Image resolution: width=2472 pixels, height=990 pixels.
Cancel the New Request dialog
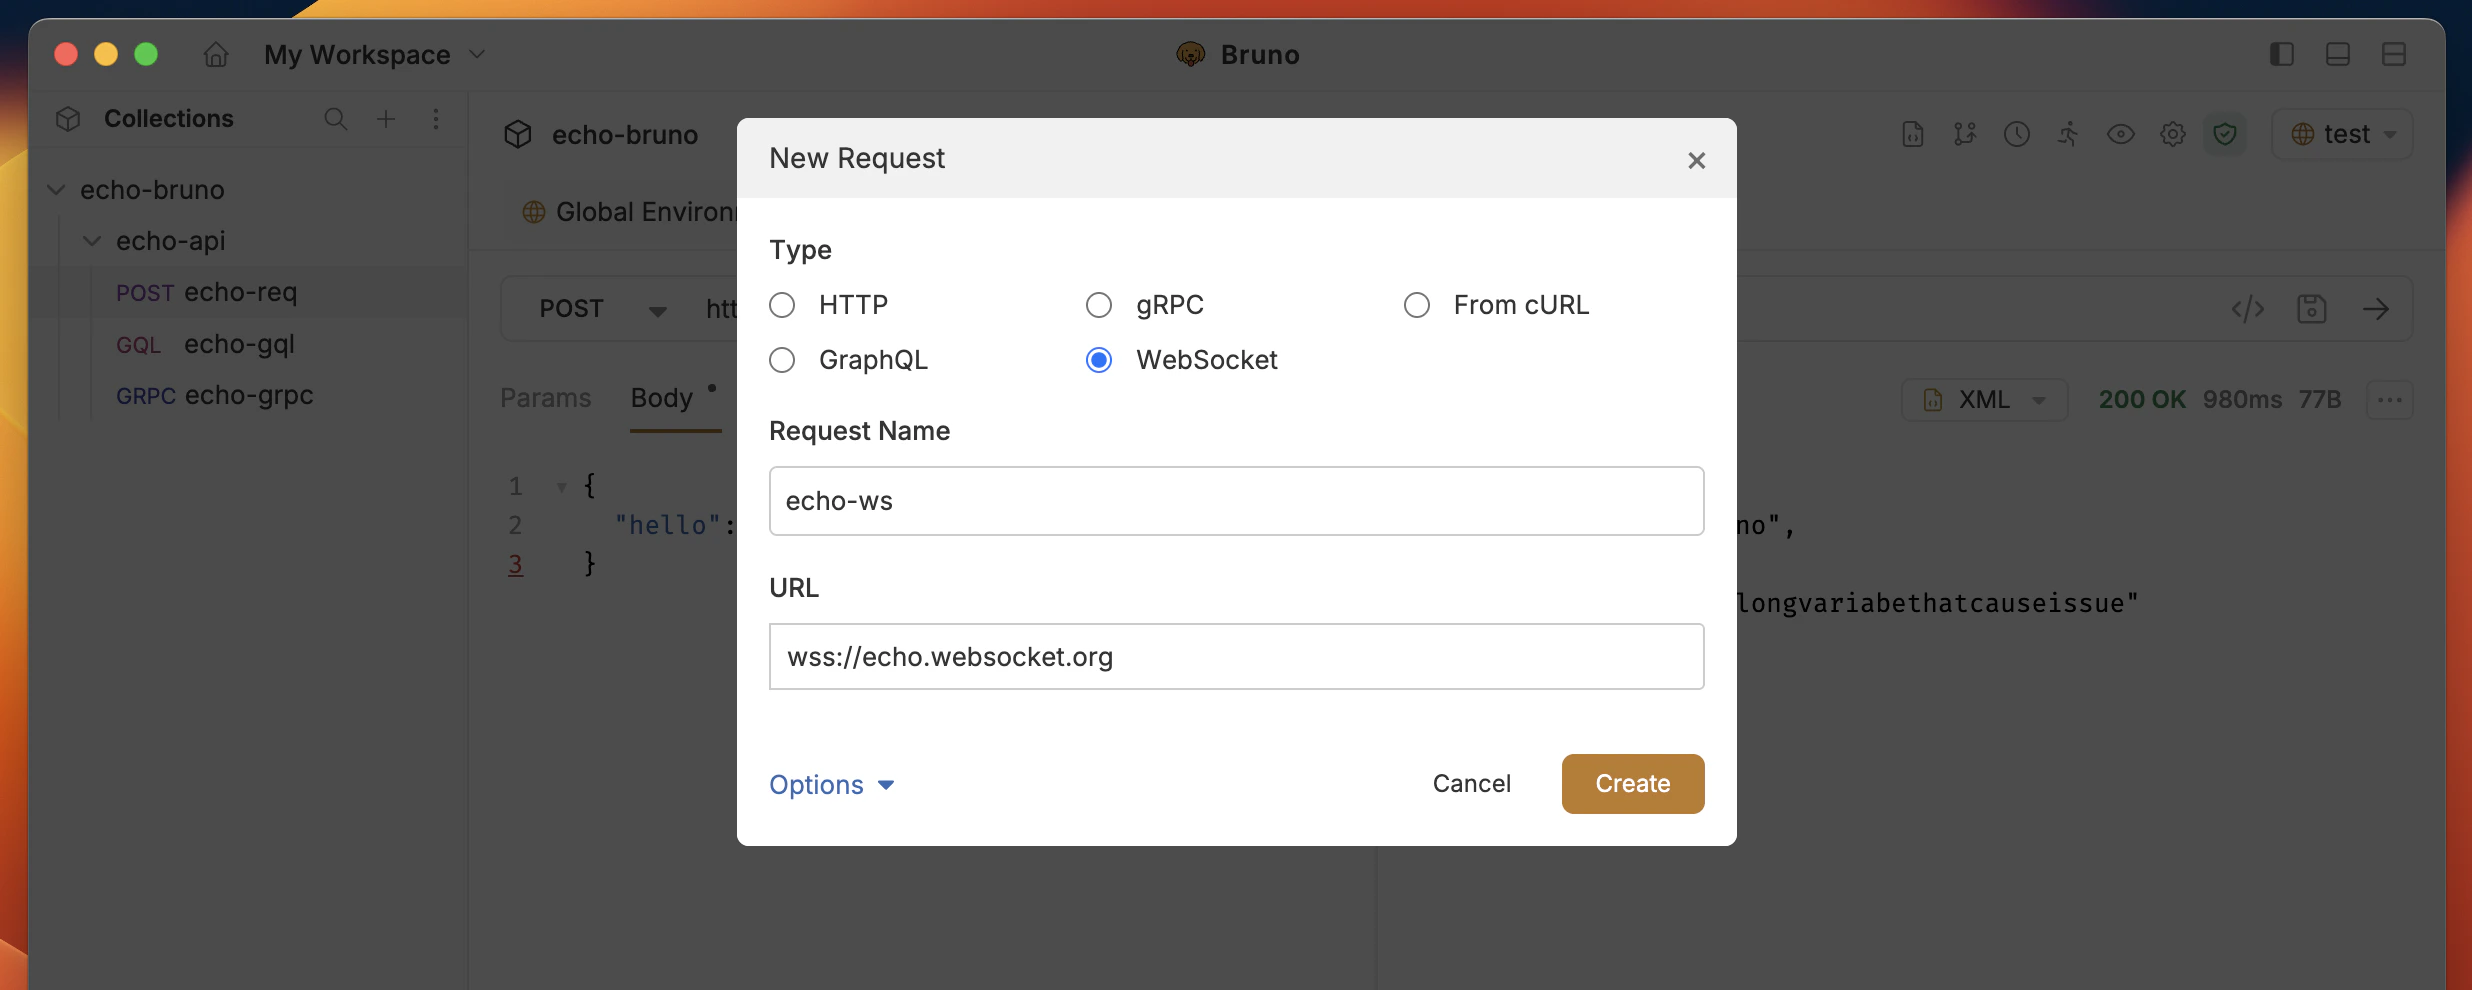[1472, 784]
